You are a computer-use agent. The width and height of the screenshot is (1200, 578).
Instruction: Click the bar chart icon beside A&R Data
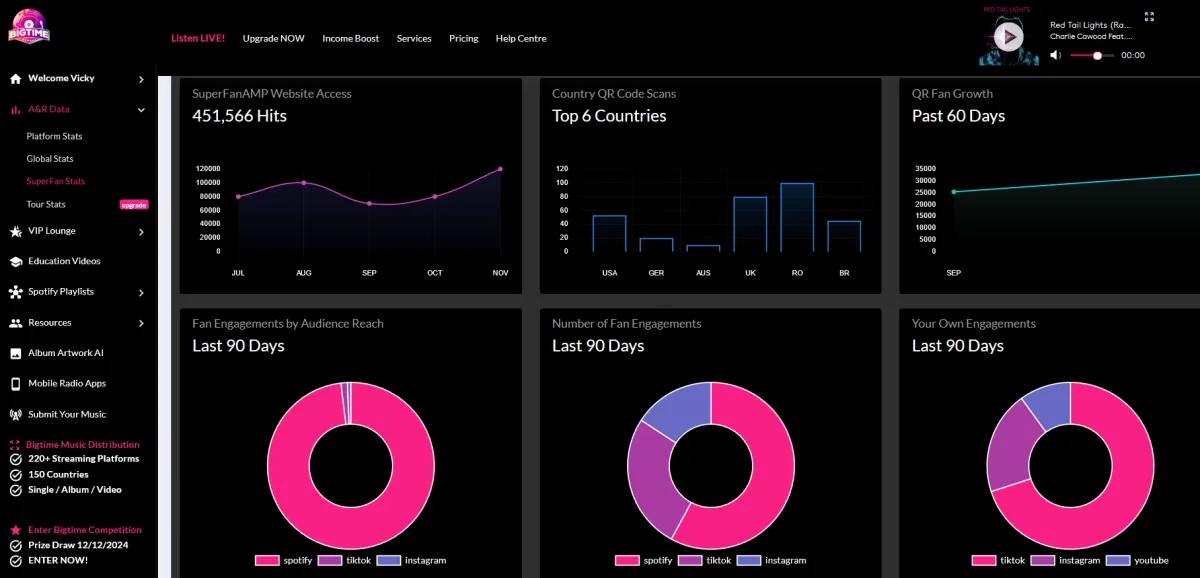tap(16, 109)
